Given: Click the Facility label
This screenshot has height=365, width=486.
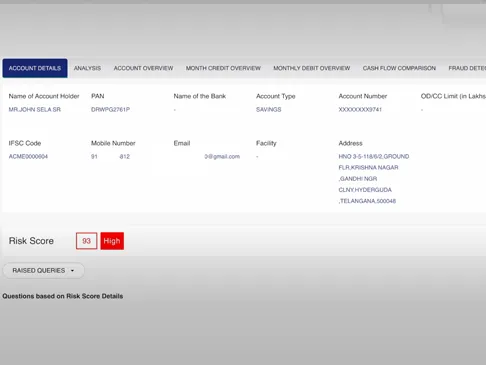Looking at the screenshot, I should [266, 143].
